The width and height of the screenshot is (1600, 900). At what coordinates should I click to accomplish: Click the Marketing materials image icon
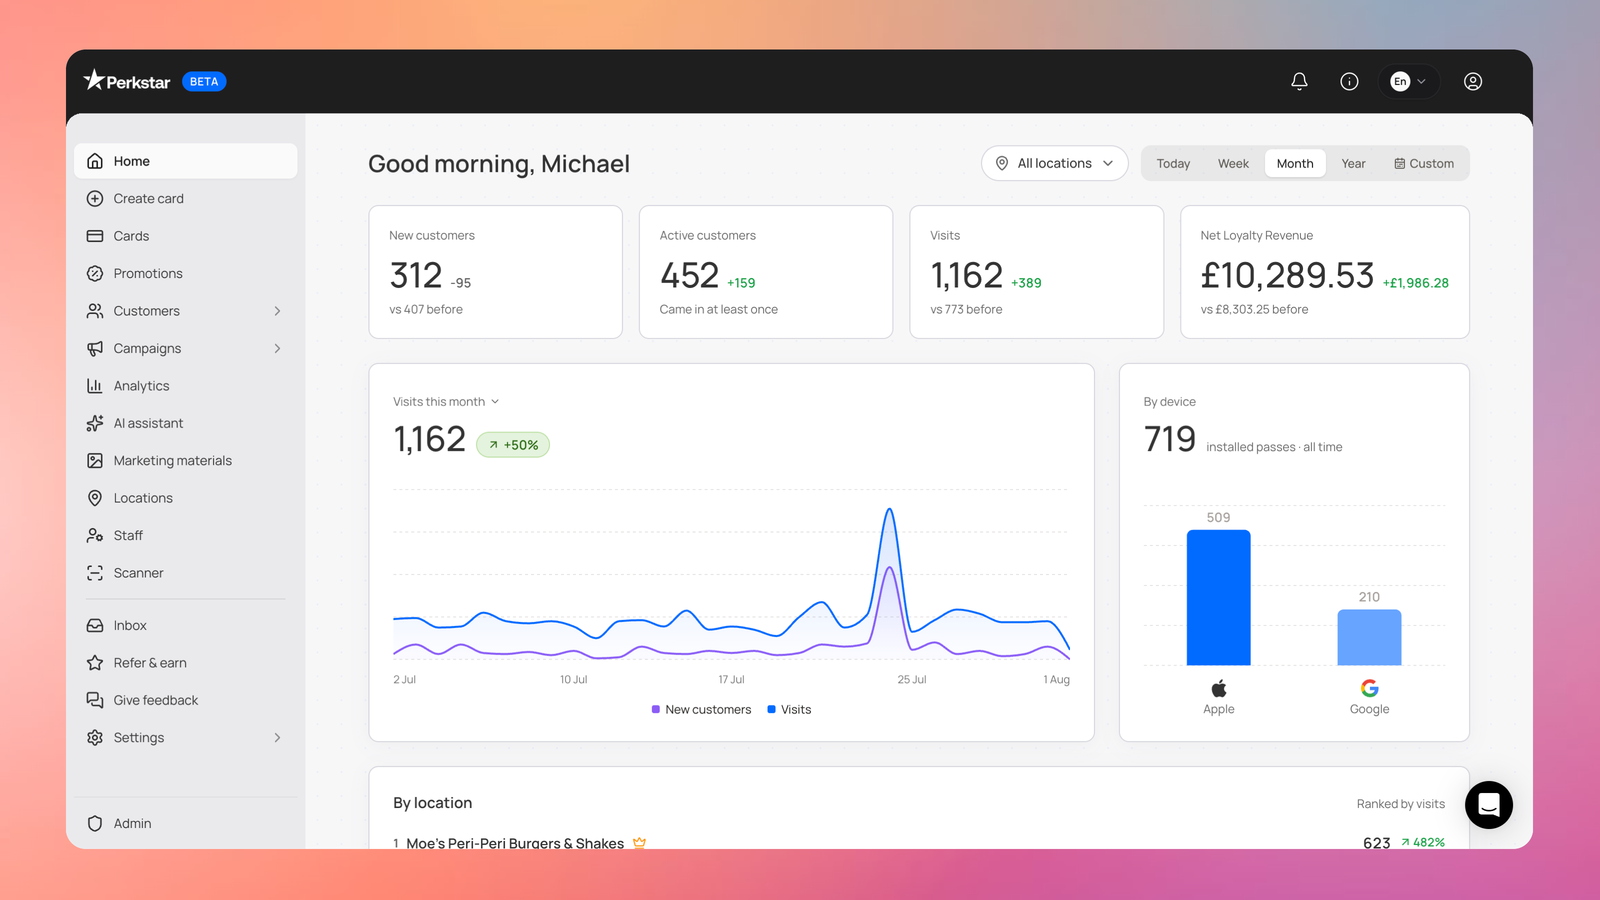point(95,461)
